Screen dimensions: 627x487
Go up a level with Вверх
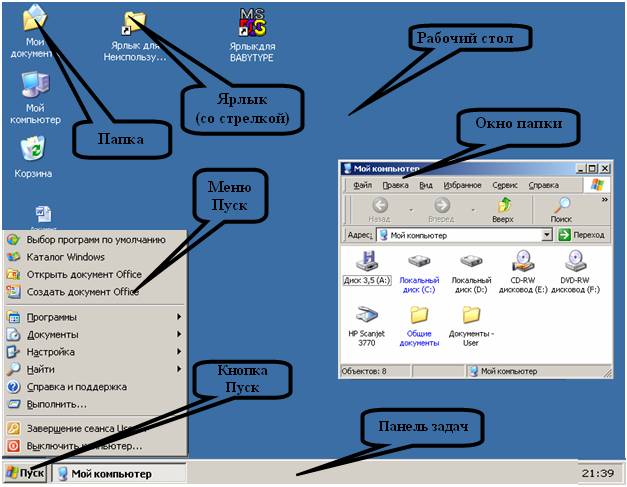[503, 210]
